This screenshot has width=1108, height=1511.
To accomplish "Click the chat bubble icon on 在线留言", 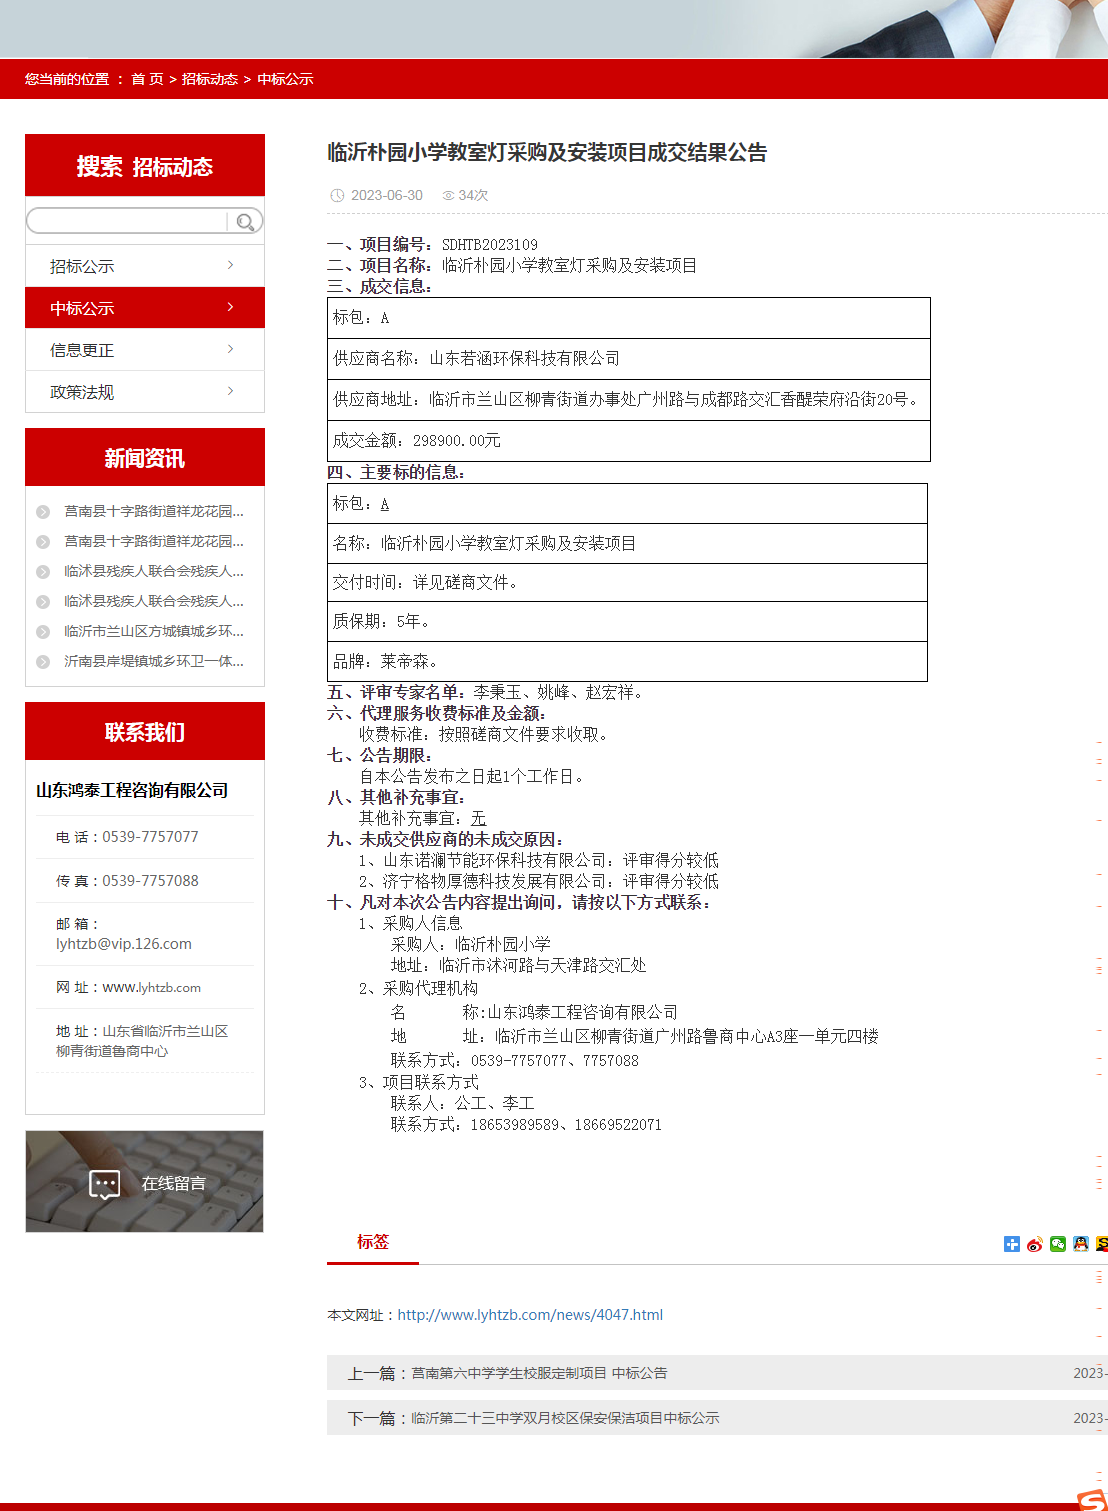I will (x=105, y=1184).
